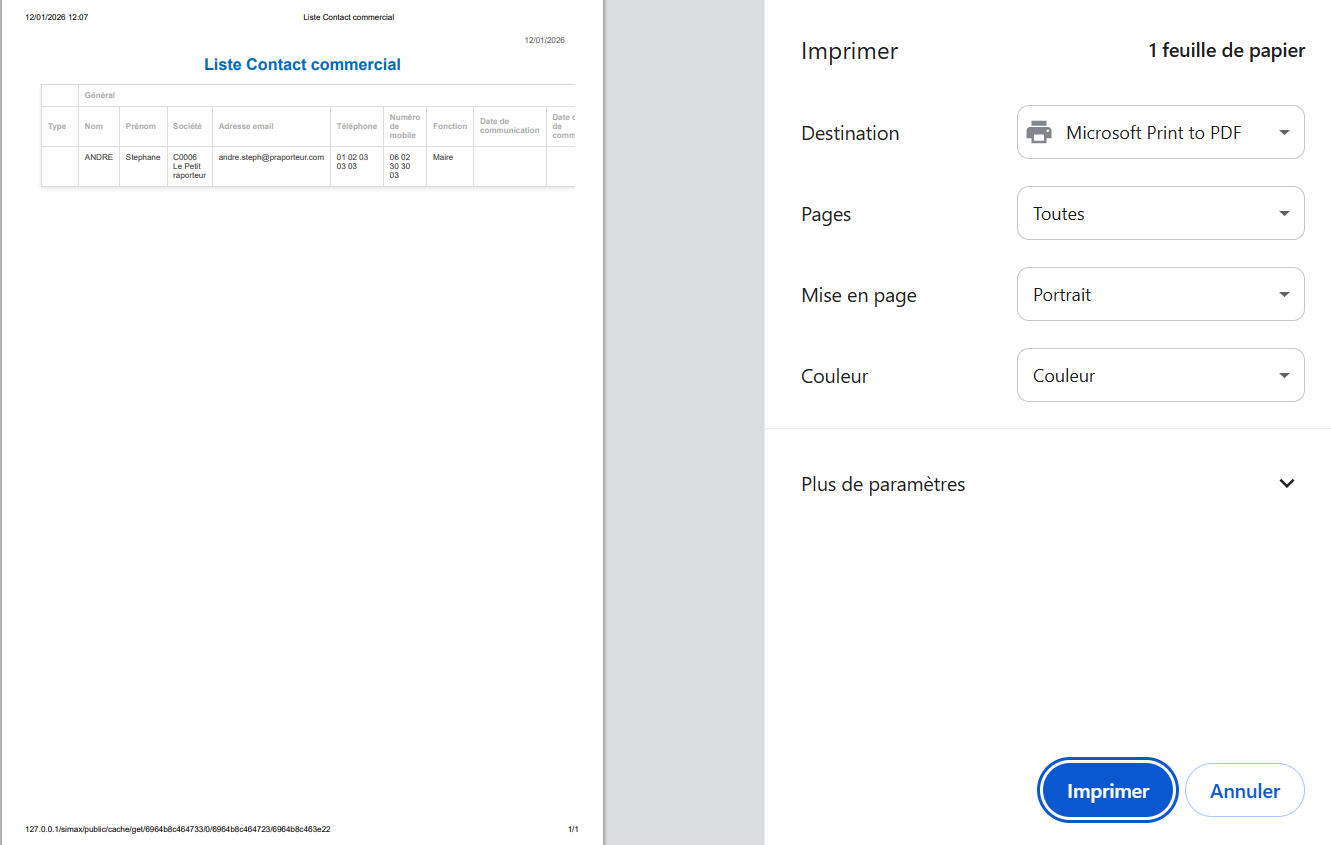Click the printer icon in Destination field

1040,133
